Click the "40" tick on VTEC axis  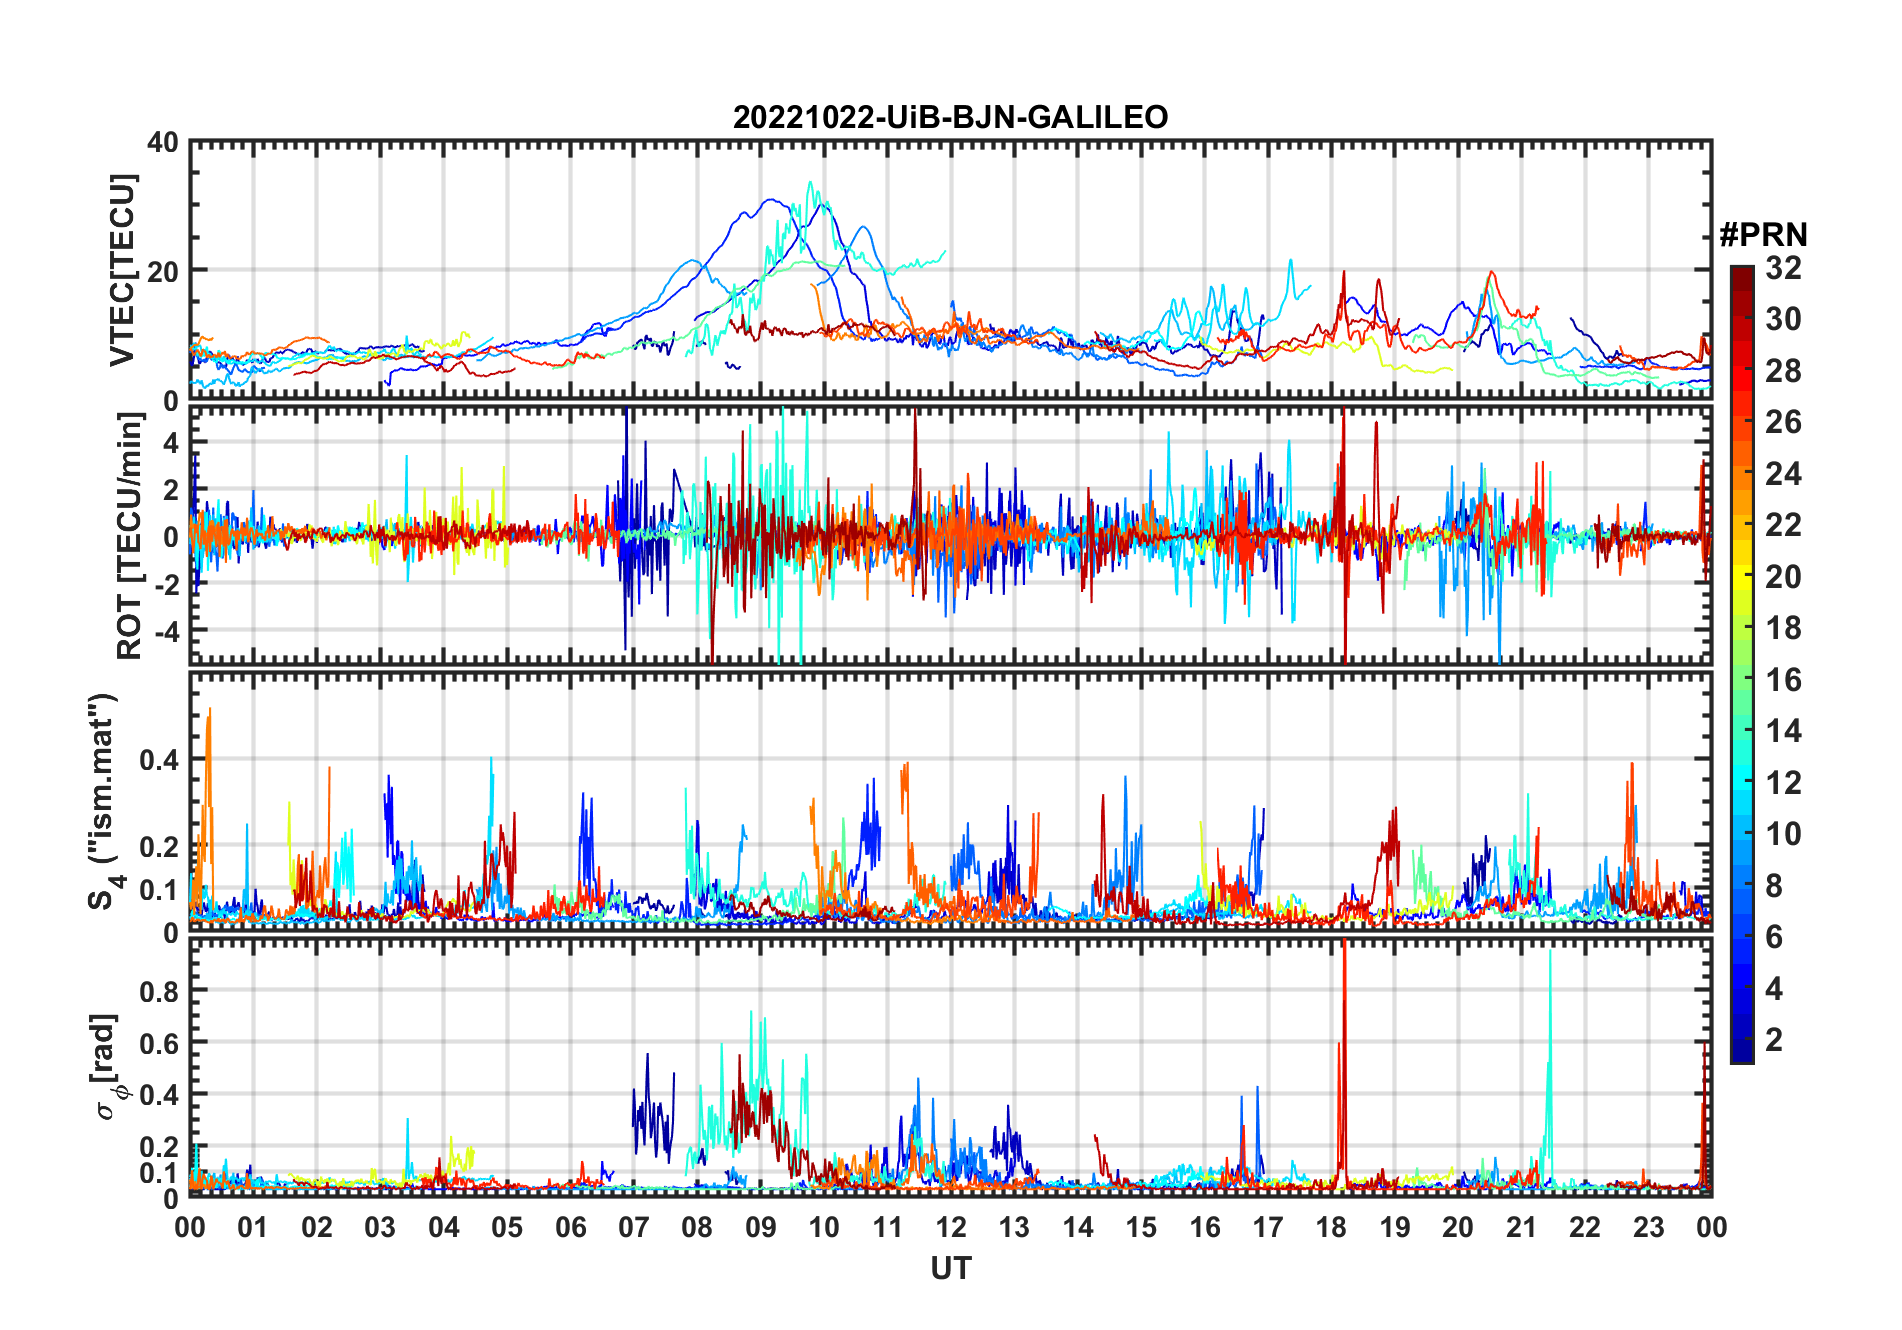(163, 142)
